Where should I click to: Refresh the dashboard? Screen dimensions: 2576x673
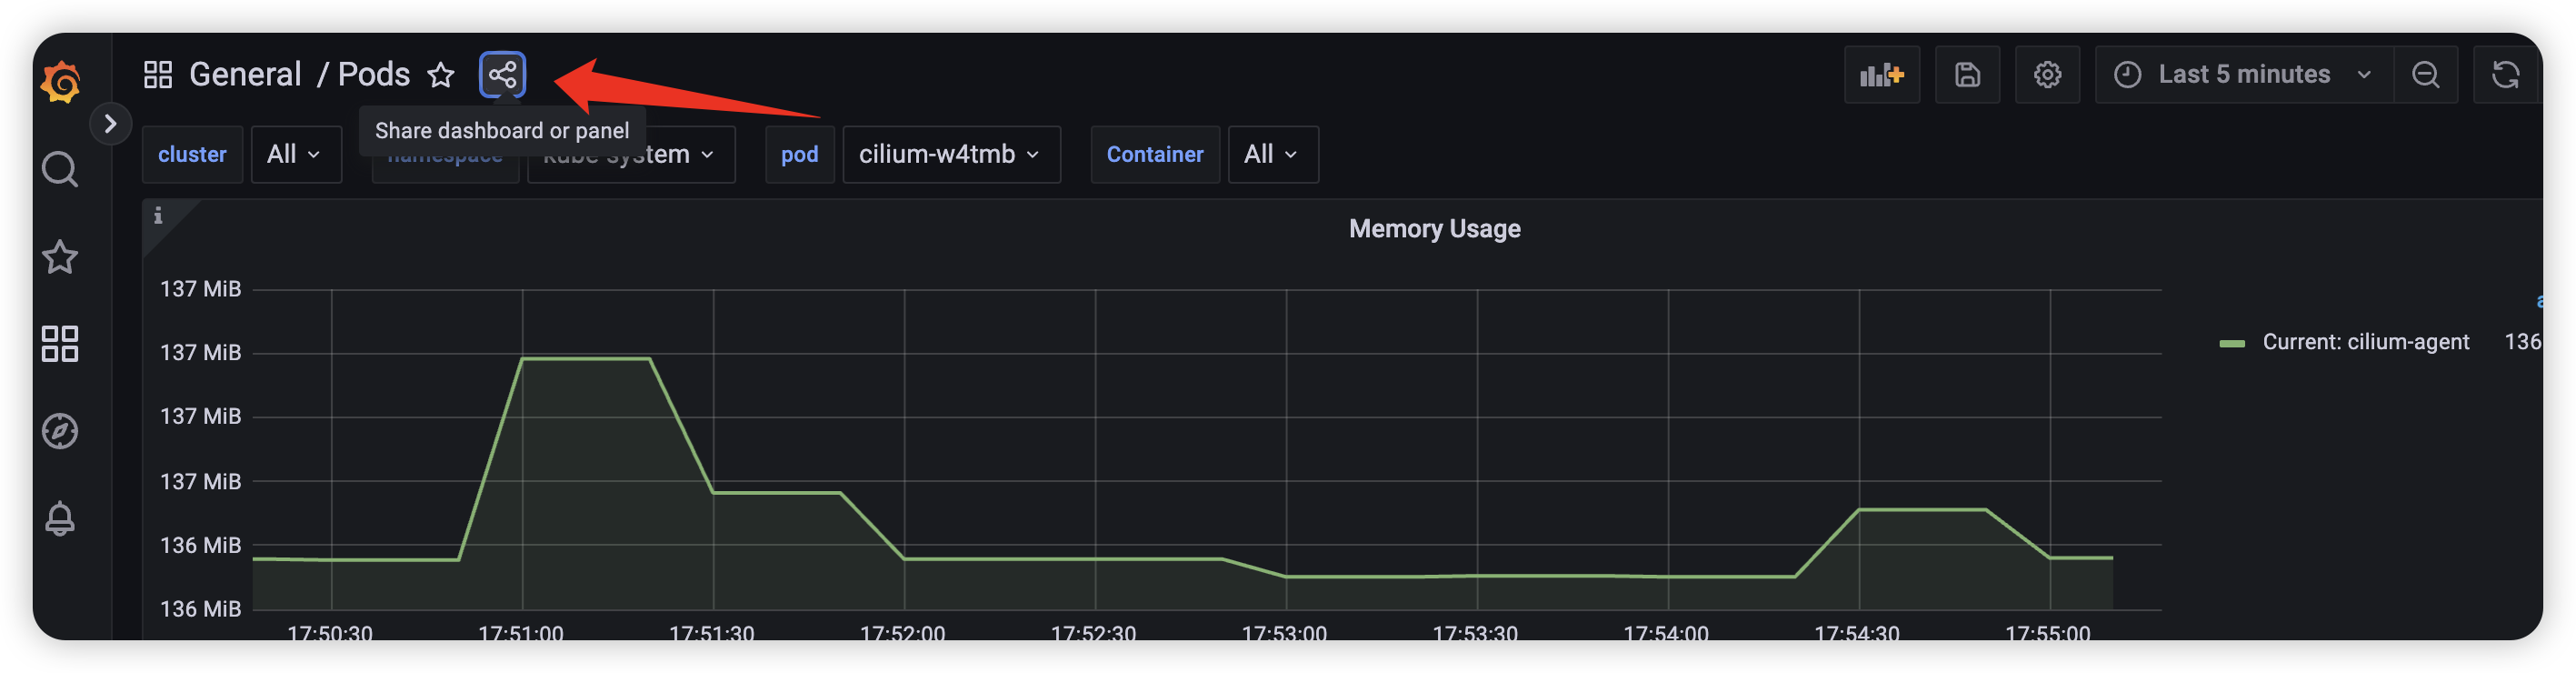pyautogui.click(x=2505, y=75)
